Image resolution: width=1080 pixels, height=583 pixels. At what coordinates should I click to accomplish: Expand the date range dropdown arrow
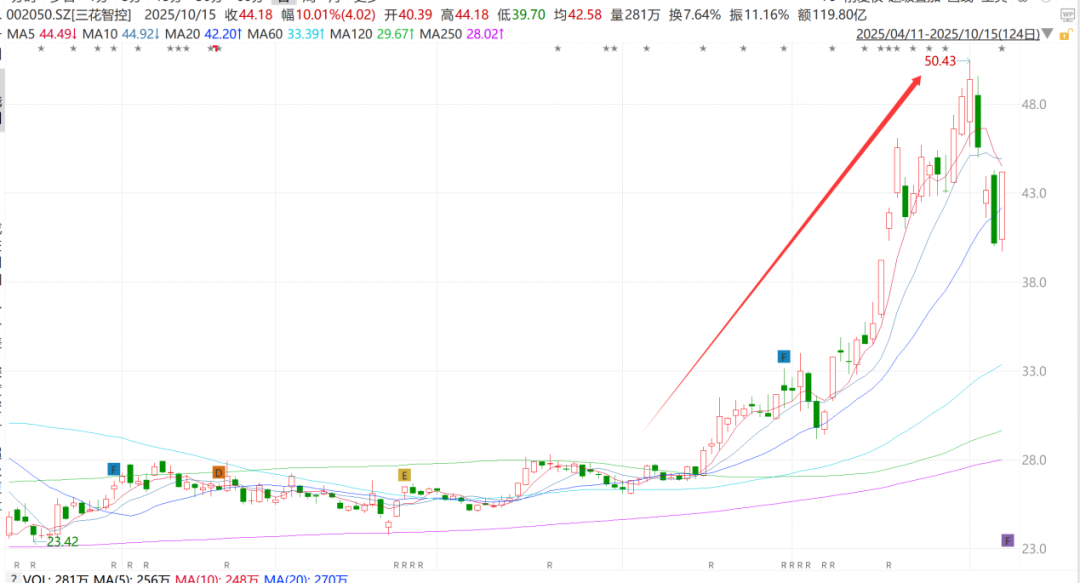tap(1046, 34)
